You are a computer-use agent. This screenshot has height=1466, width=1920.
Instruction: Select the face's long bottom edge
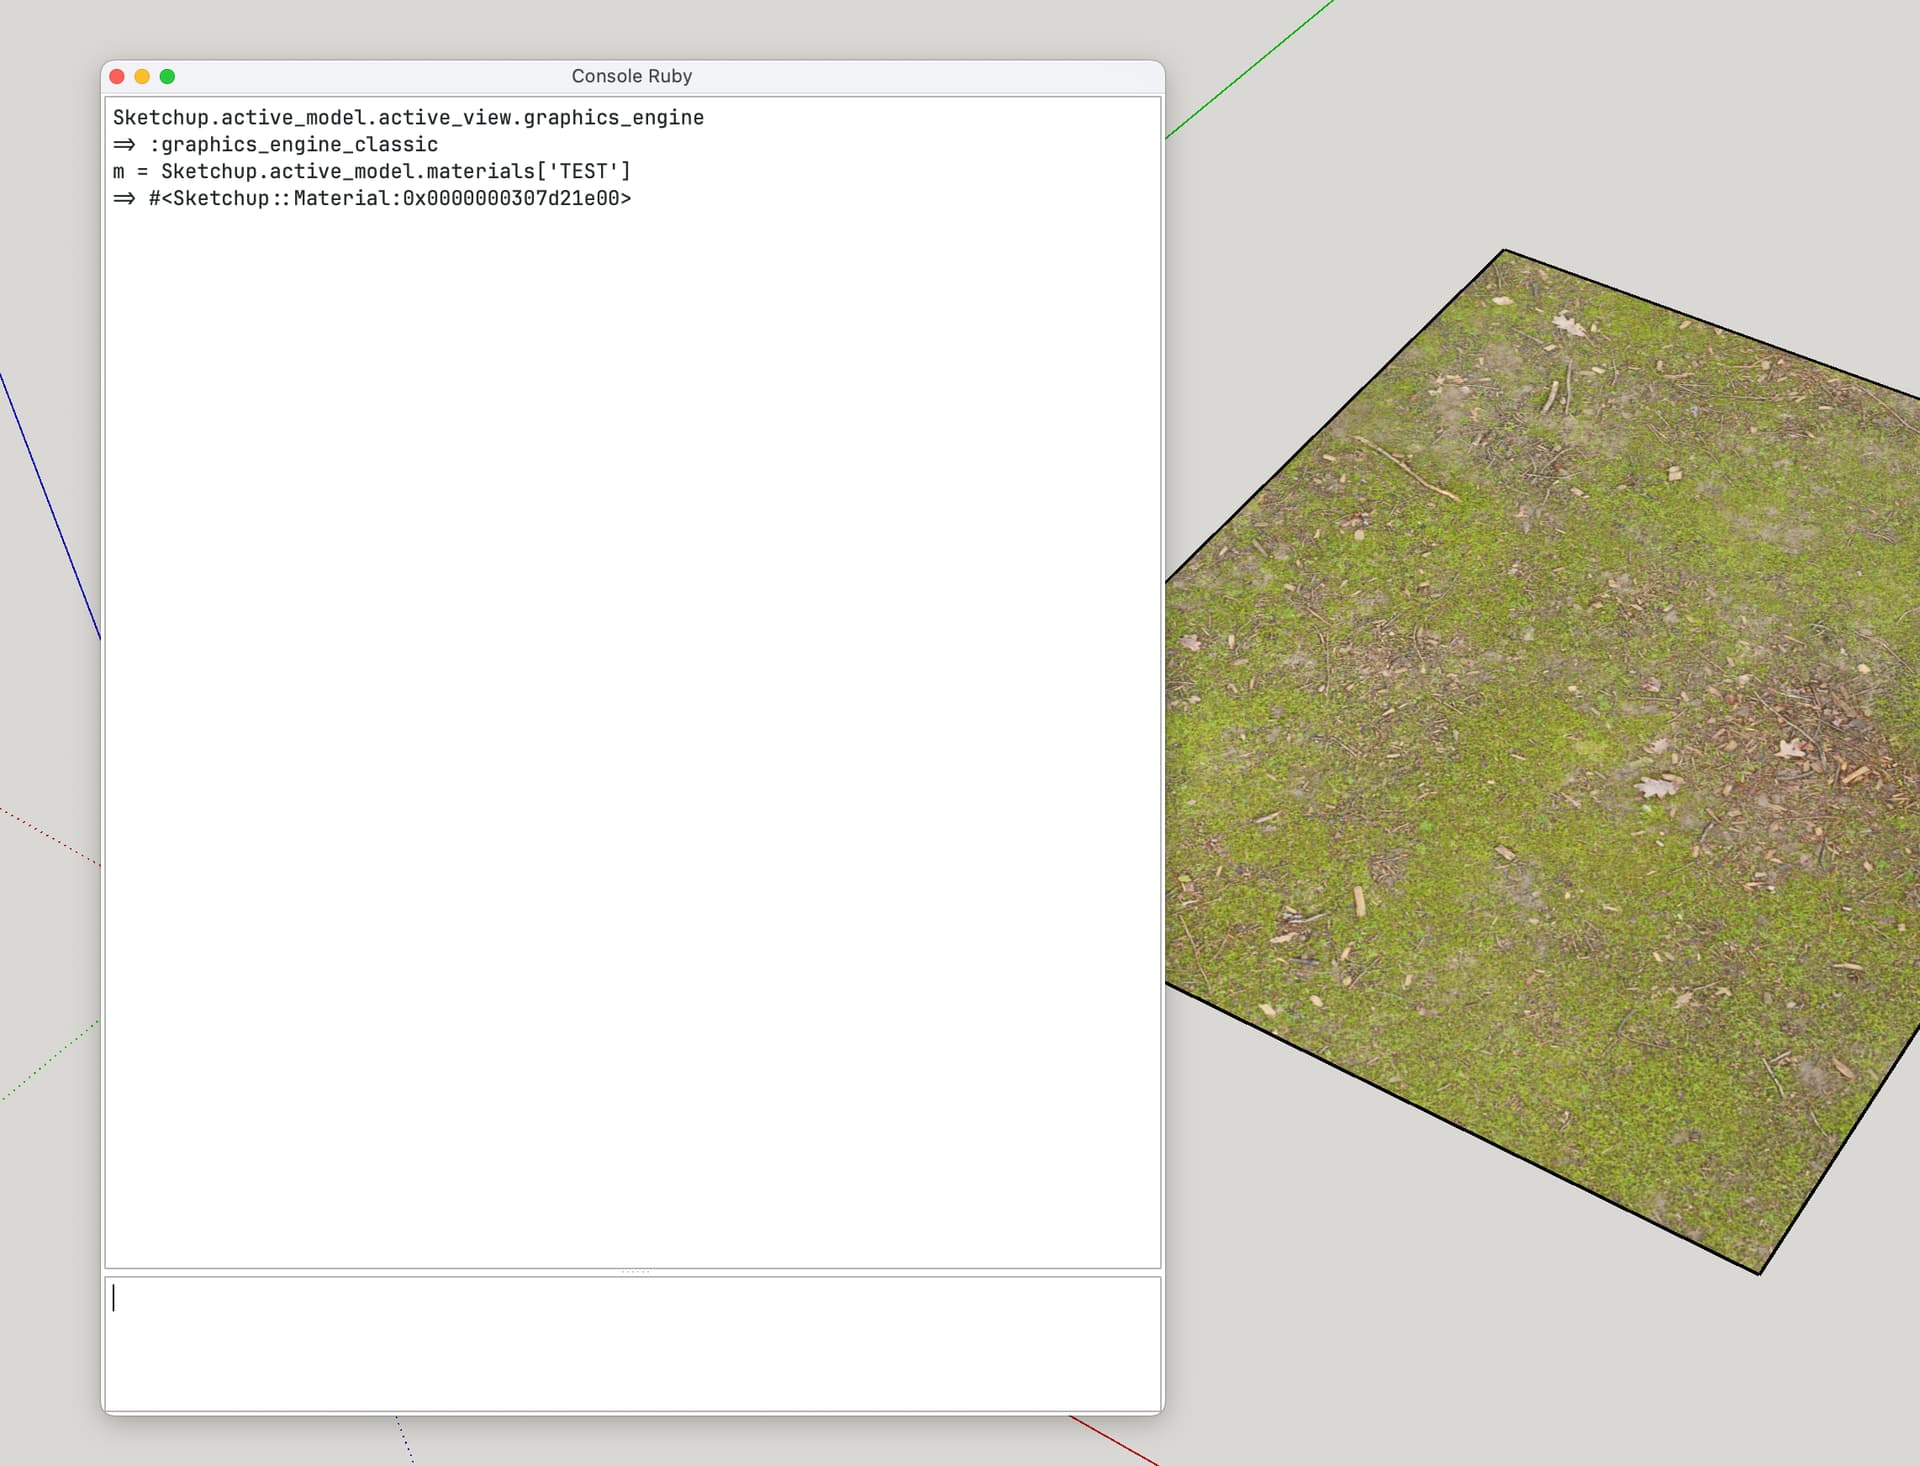click(1462, 1129)
